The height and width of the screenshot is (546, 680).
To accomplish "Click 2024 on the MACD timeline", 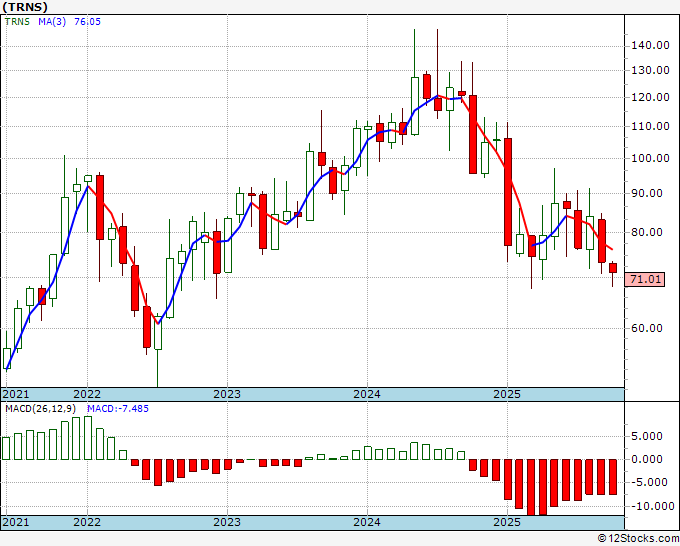I will (367, 522).
